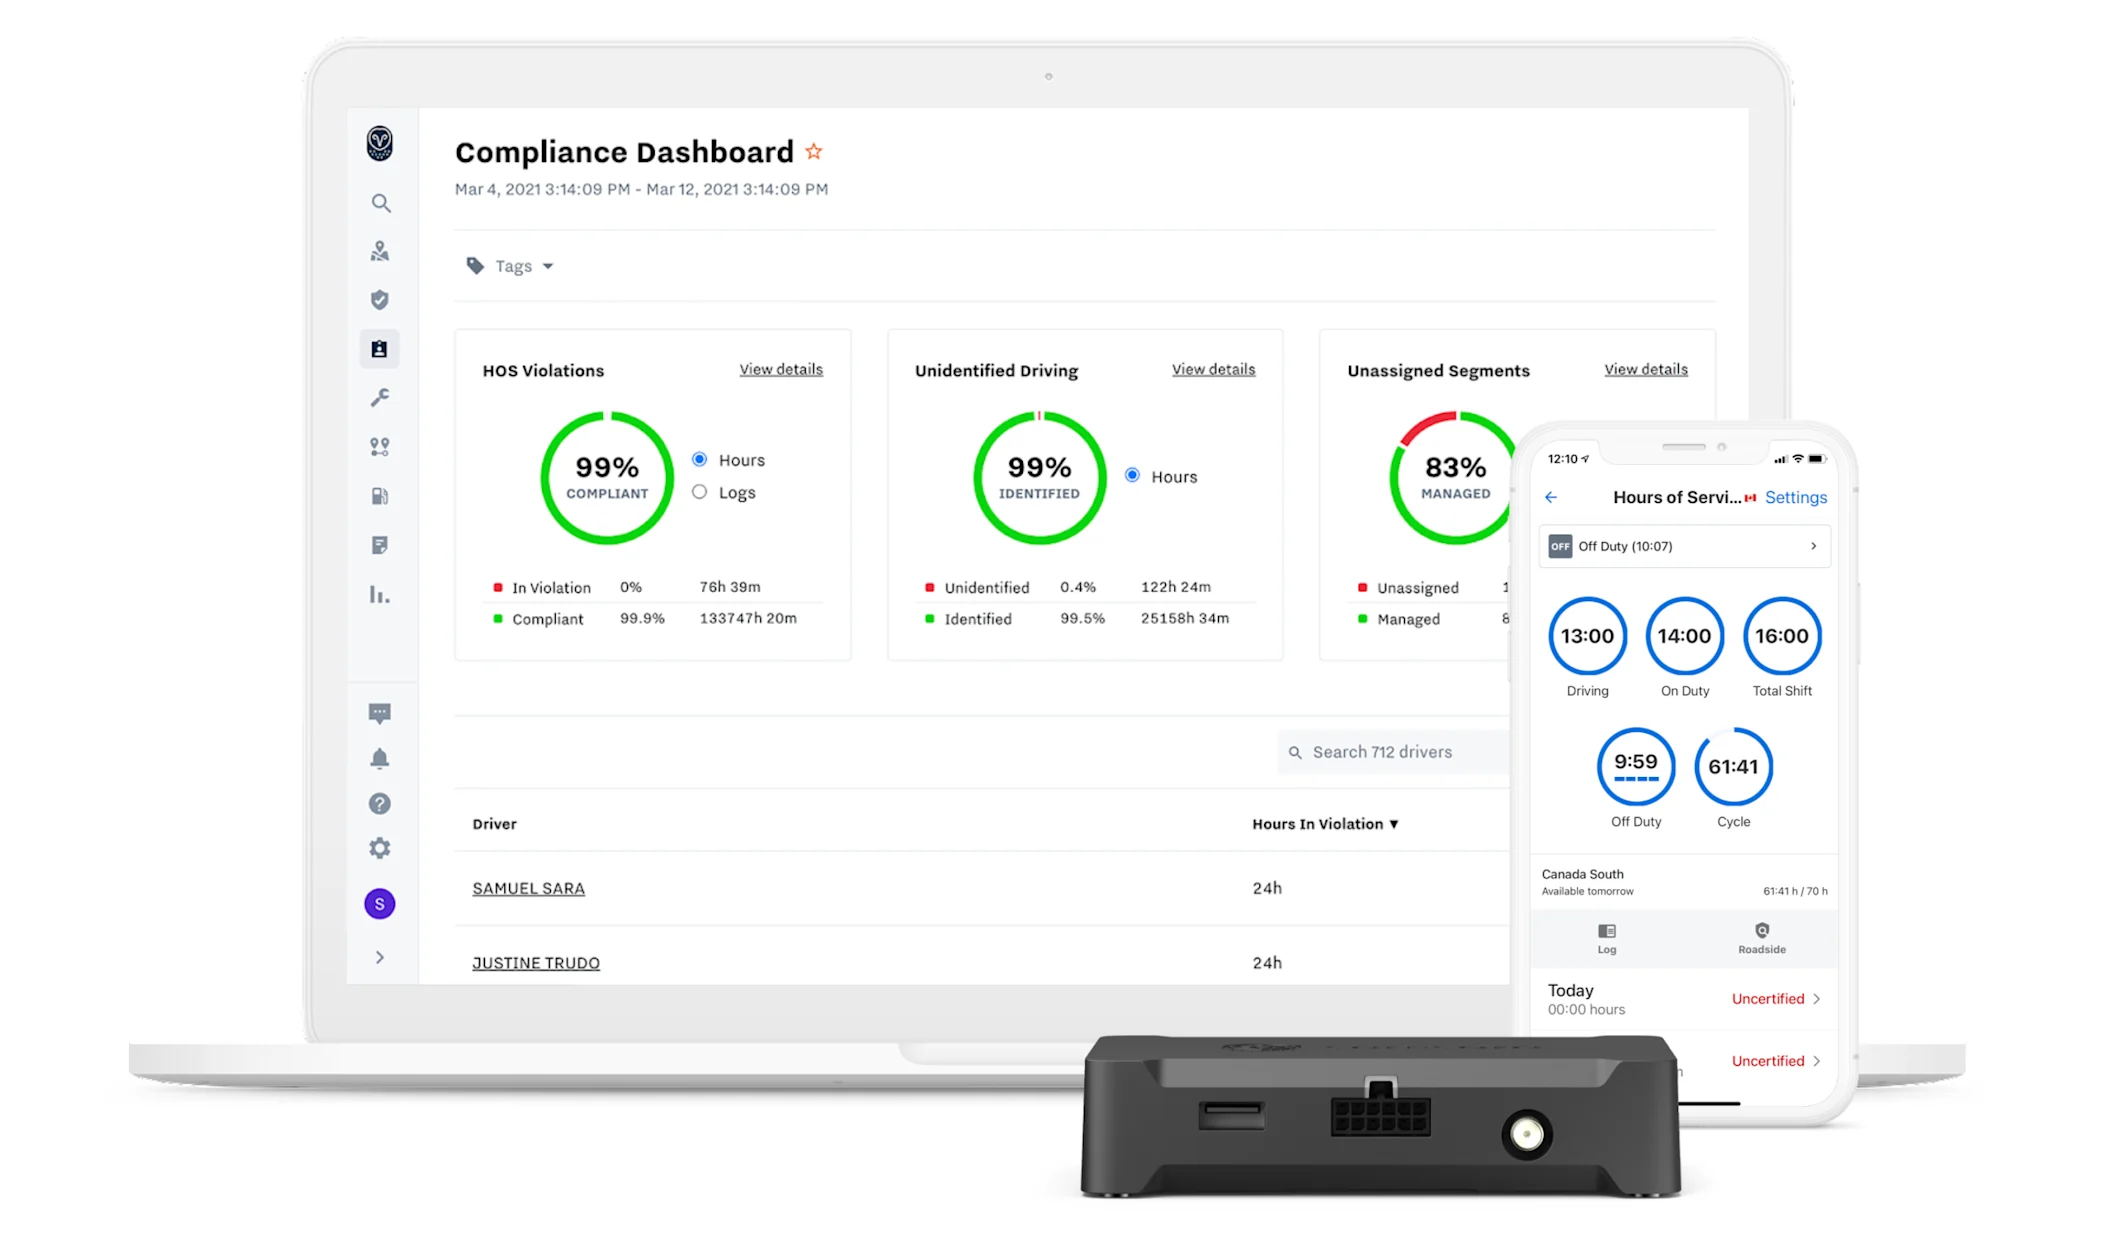Select the safety shield icon in sidebar
Viewport: 2127px width, 1248px height.
[380, 300]
